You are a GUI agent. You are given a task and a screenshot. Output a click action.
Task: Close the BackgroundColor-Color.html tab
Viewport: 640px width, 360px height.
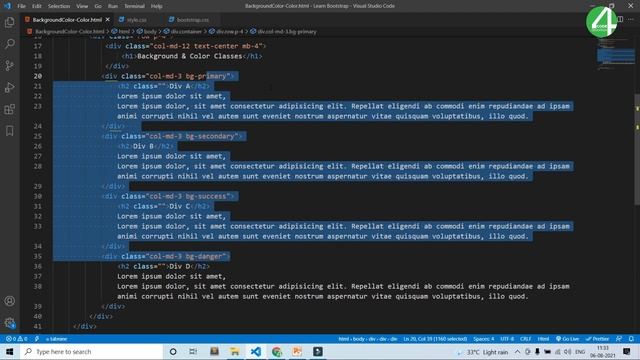click(x=108, y=20)
